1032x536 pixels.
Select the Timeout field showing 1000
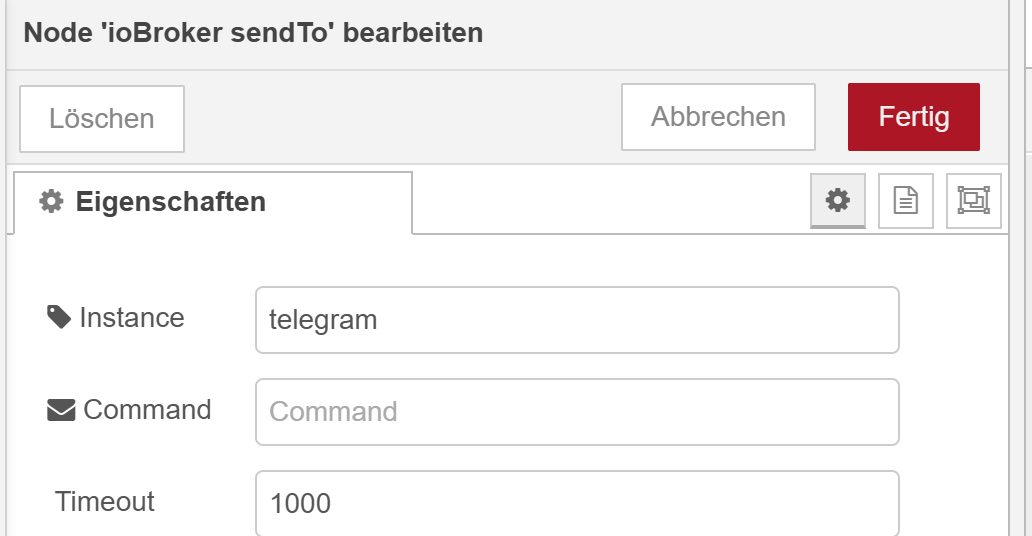click(577, 503)
